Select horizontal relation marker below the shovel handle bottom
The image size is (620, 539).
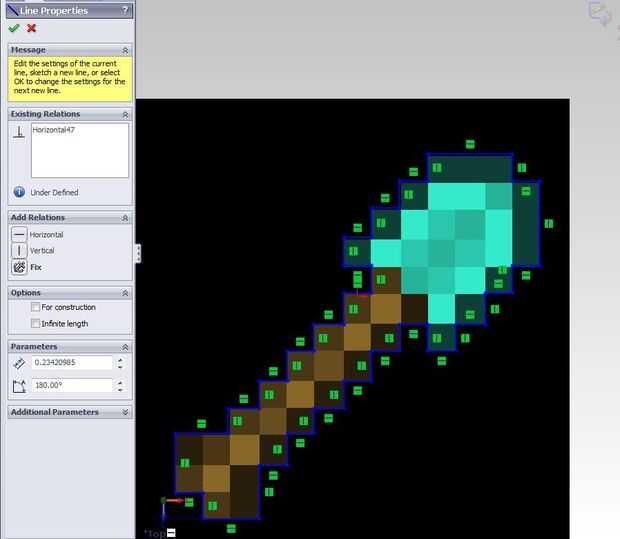[x=231, y=528]
